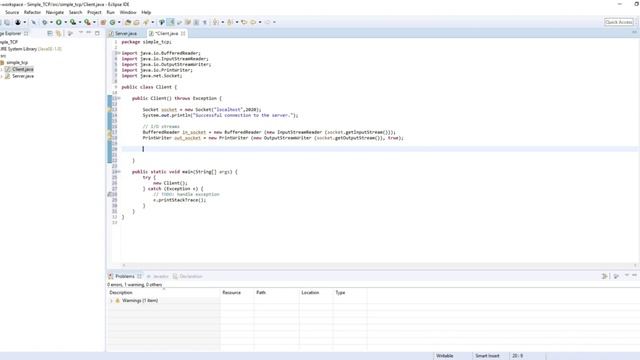Launch the Debug toolbar button
This screenshot has height=360, width=640.
click(44, 22)
